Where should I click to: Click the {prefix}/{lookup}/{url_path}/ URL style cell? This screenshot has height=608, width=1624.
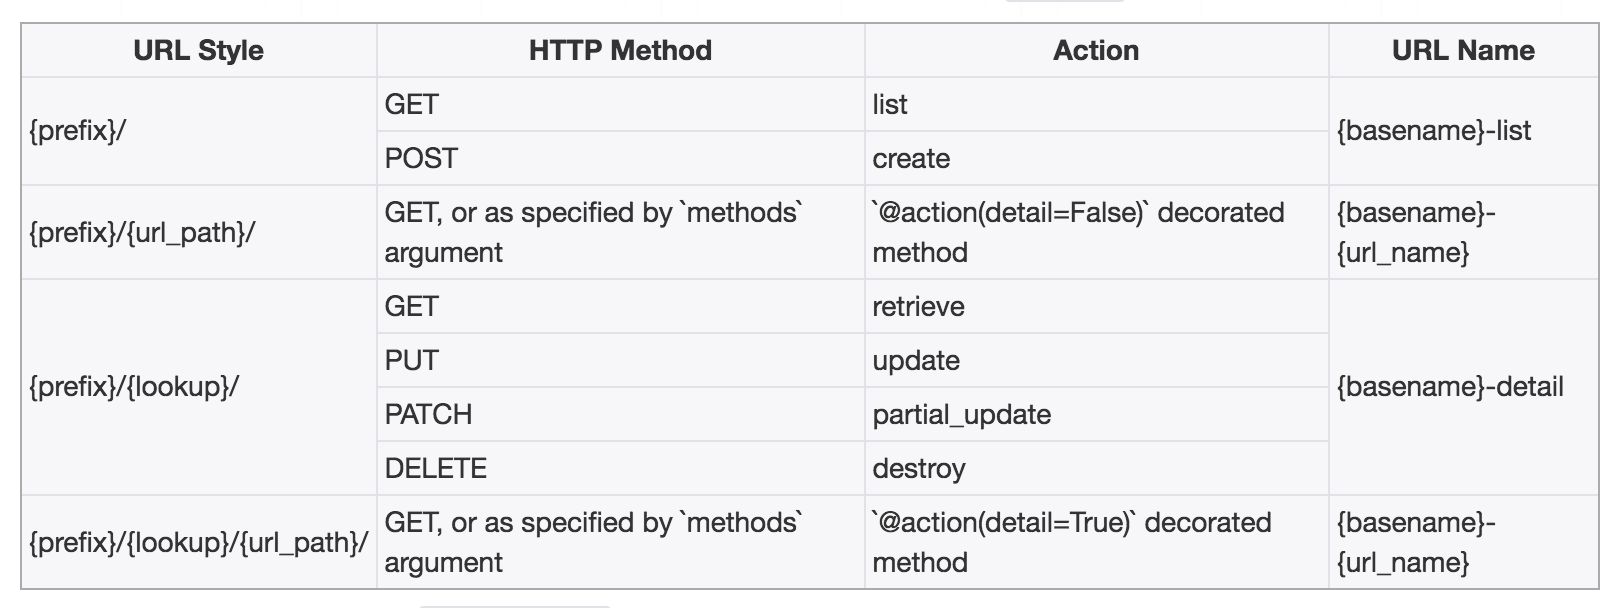coord(198,543)
